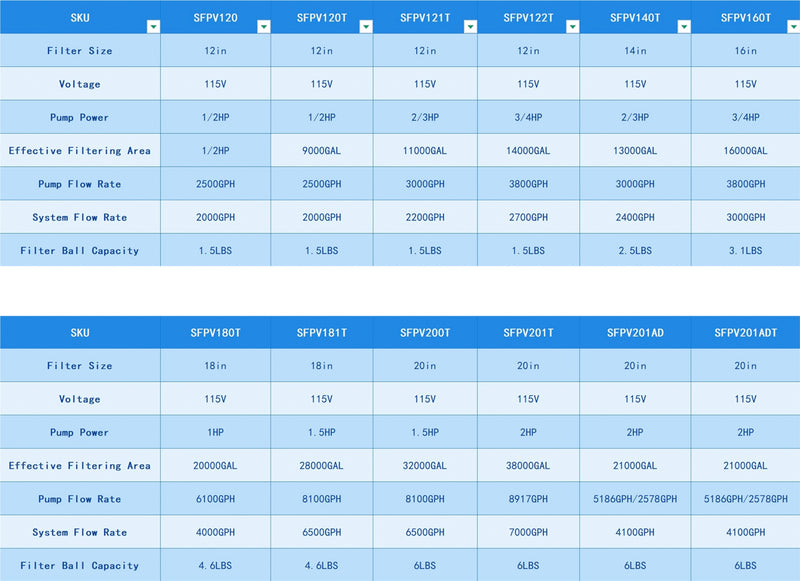Viewport: 800px width, 581px height.
Task: Select the 7000GPH system flow rate cell
Action: (x=527, y=533)
